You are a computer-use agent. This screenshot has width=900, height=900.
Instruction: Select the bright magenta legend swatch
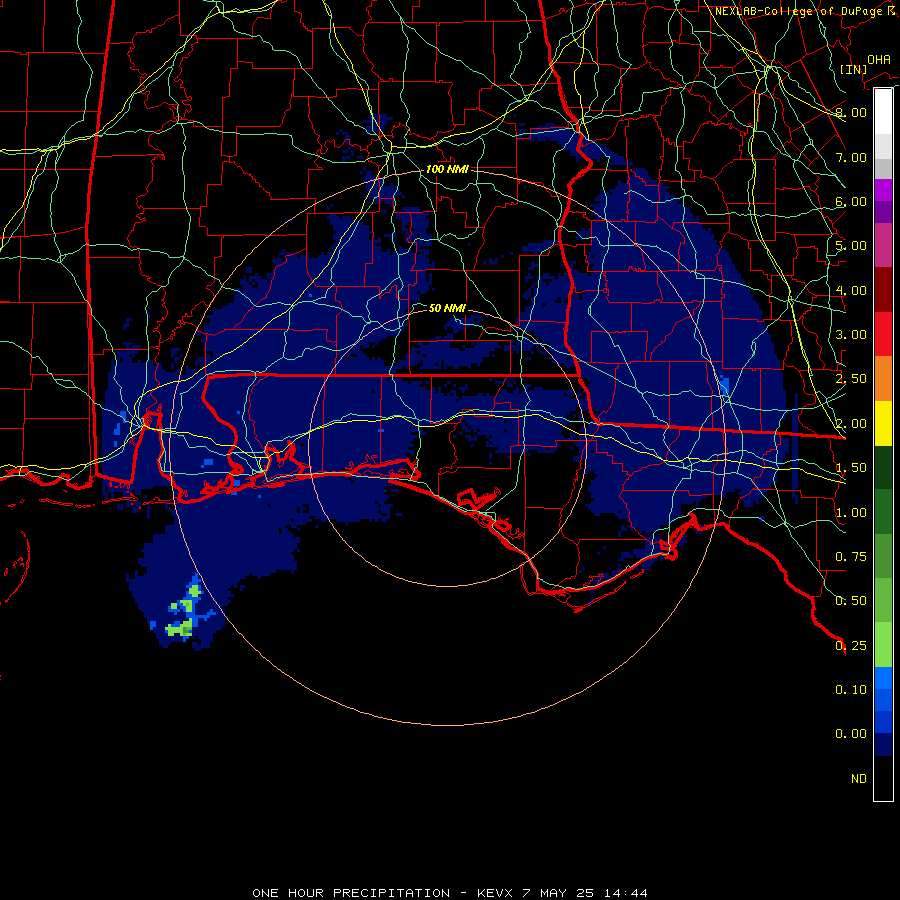pos(883,190)
